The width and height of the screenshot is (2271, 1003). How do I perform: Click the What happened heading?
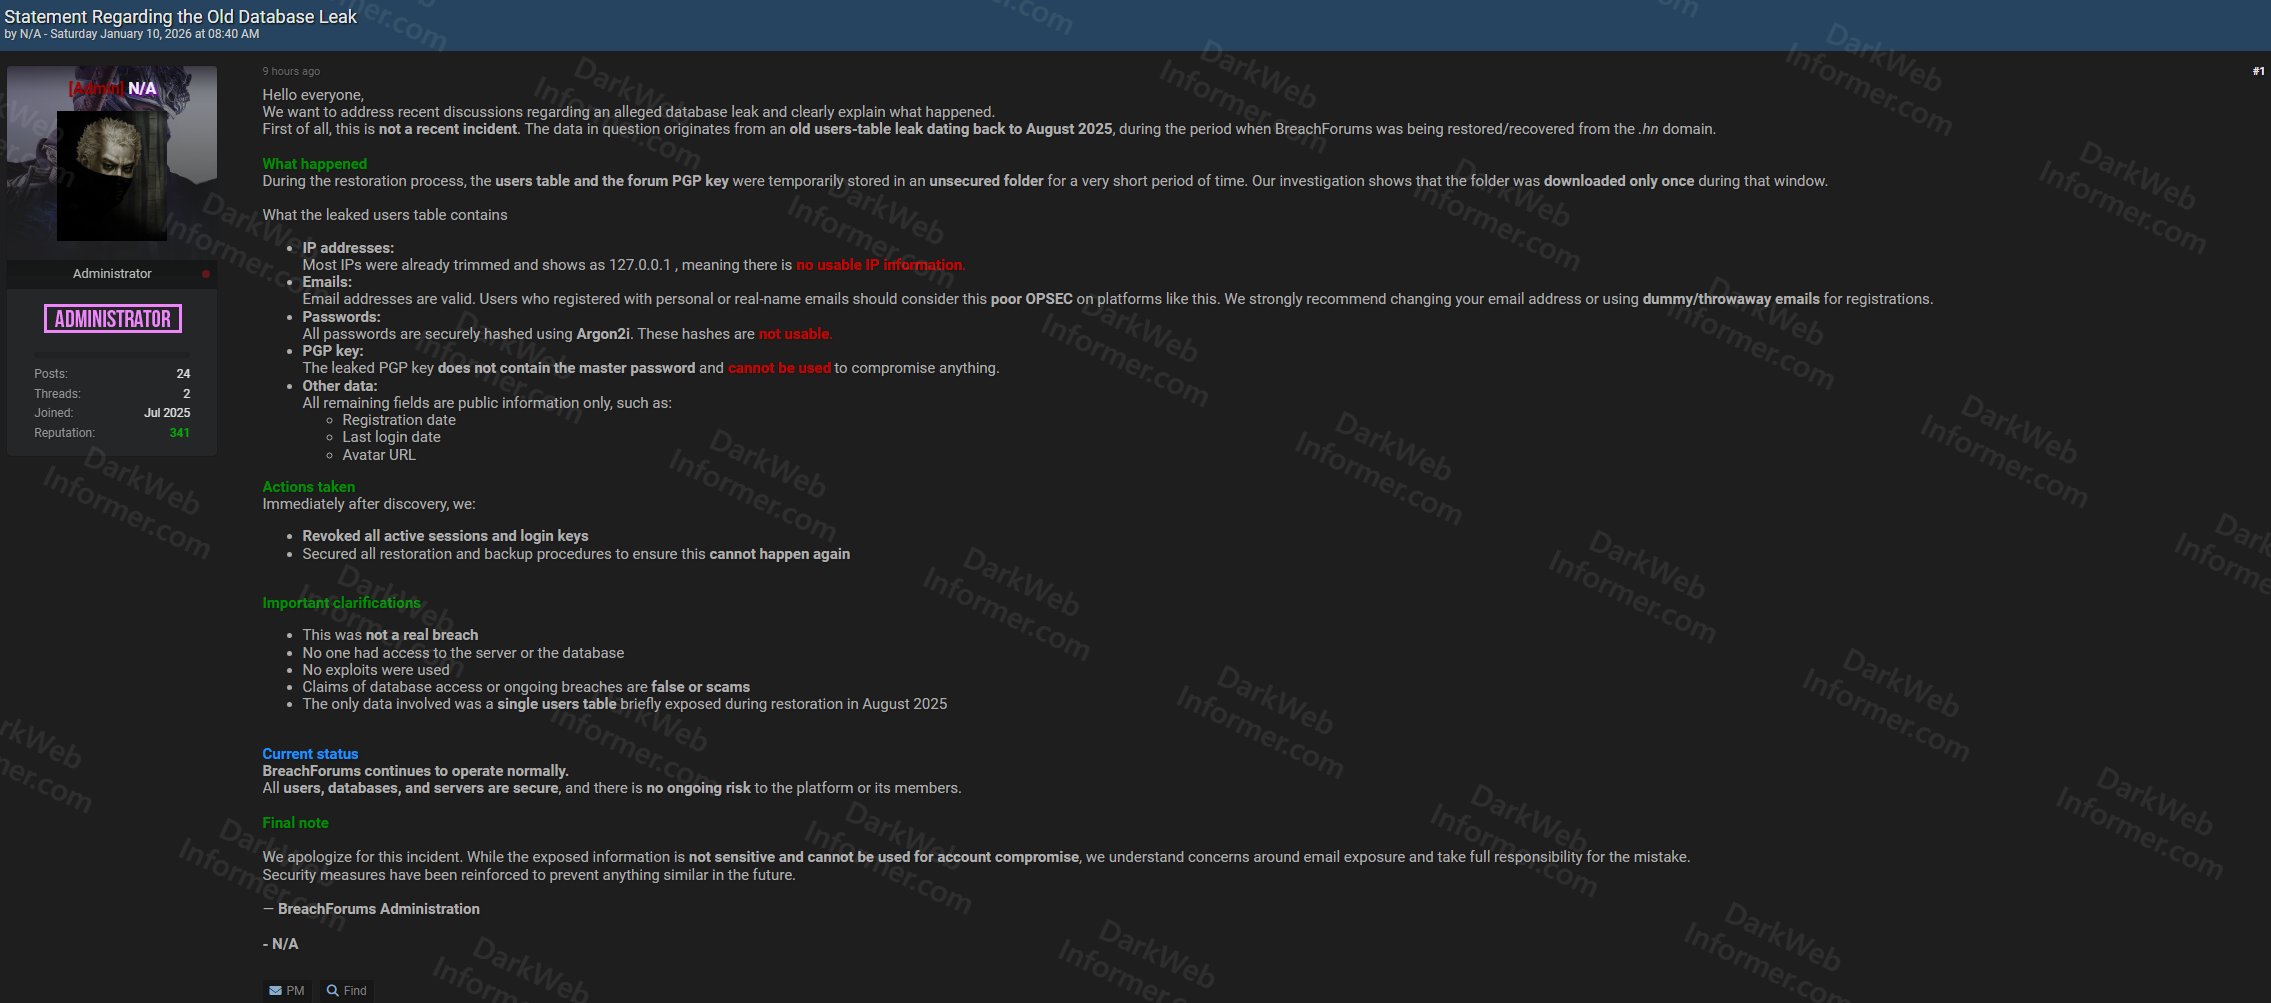314,164
